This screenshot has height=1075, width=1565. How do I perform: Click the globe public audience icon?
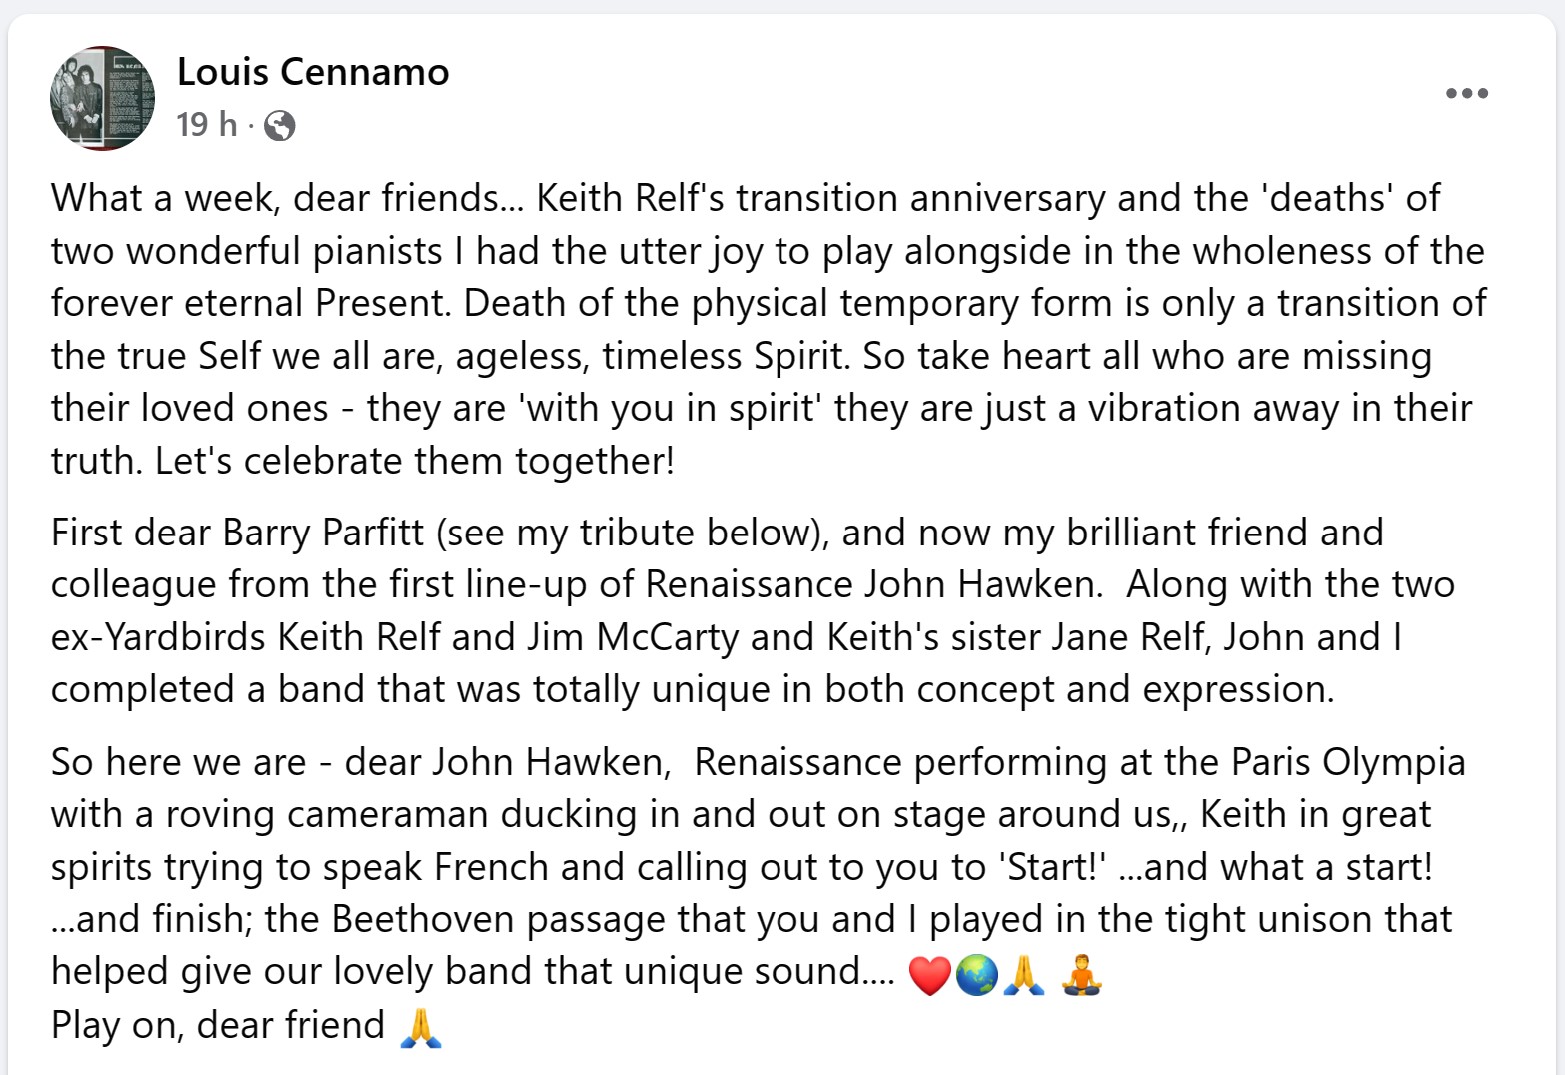280,126
